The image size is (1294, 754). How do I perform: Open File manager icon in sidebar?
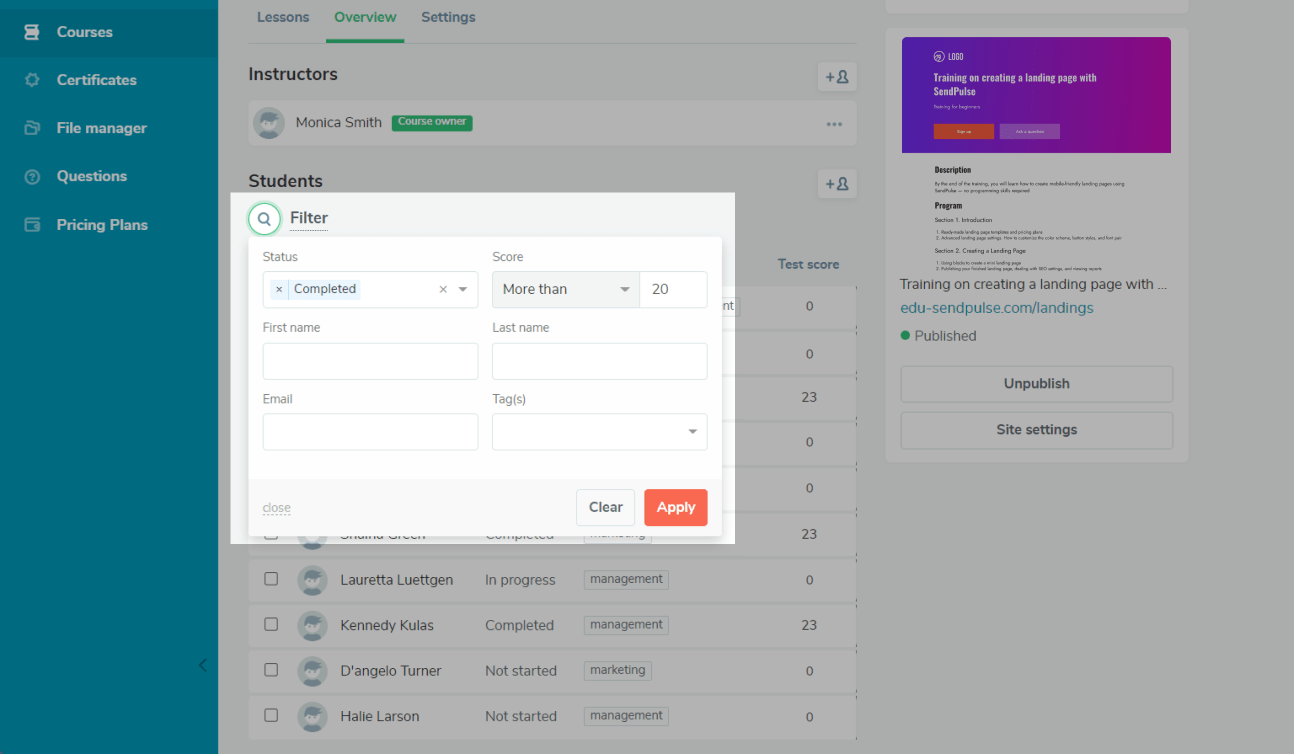[32, 128]
